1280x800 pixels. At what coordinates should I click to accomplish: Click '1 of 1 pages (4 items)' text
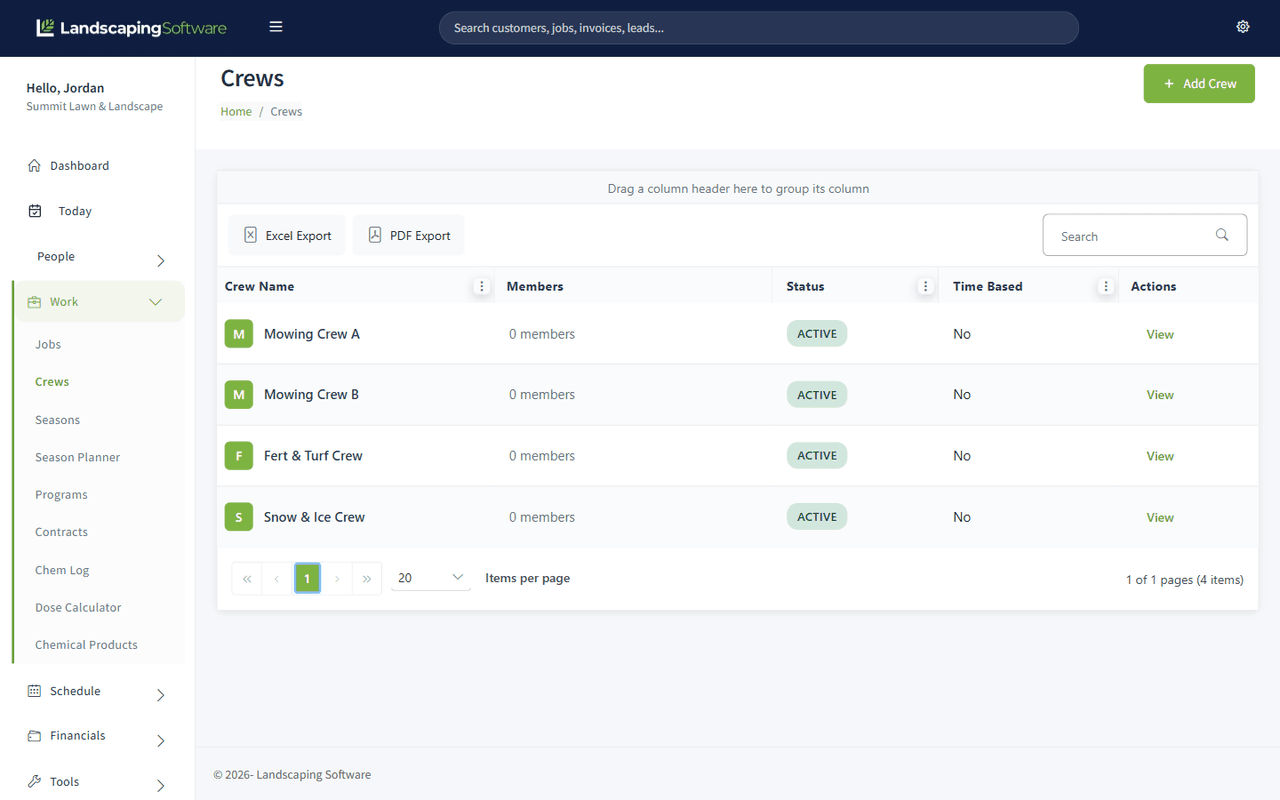coord(1185,580)
